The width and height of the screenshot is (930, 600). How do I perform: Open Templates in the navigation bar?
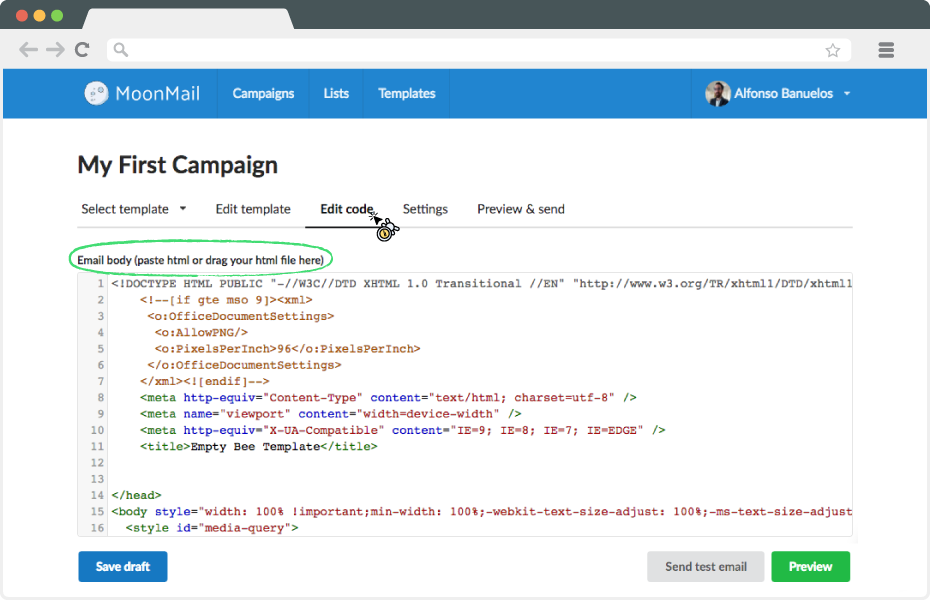[x=407, y=93]
